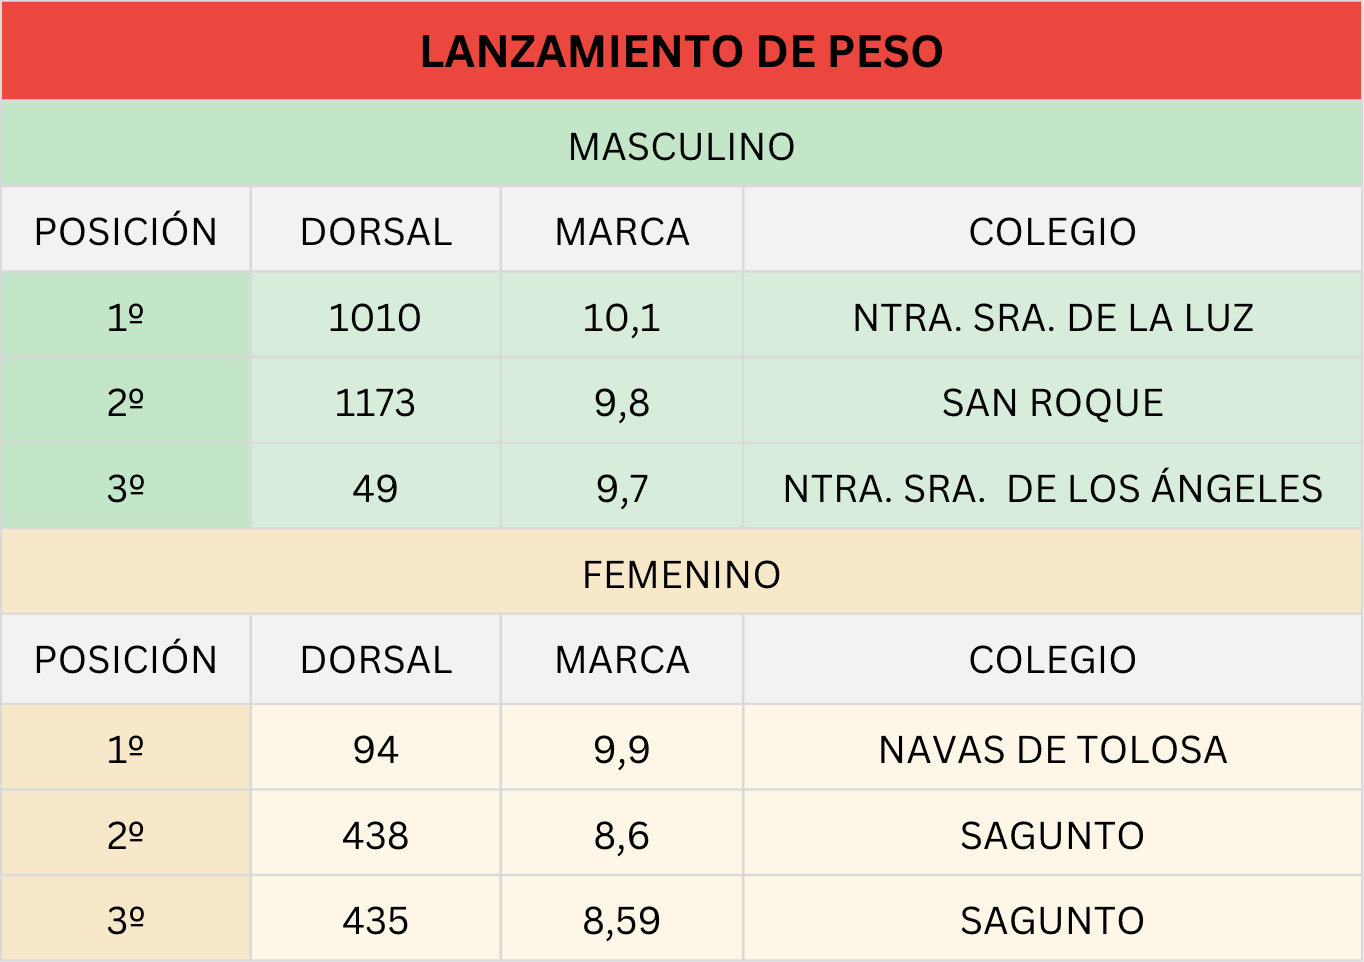This screenshot has width=1364, height=962.
Task: Click the SAN ROQUE cell
Action: [x=1052, y=403]
